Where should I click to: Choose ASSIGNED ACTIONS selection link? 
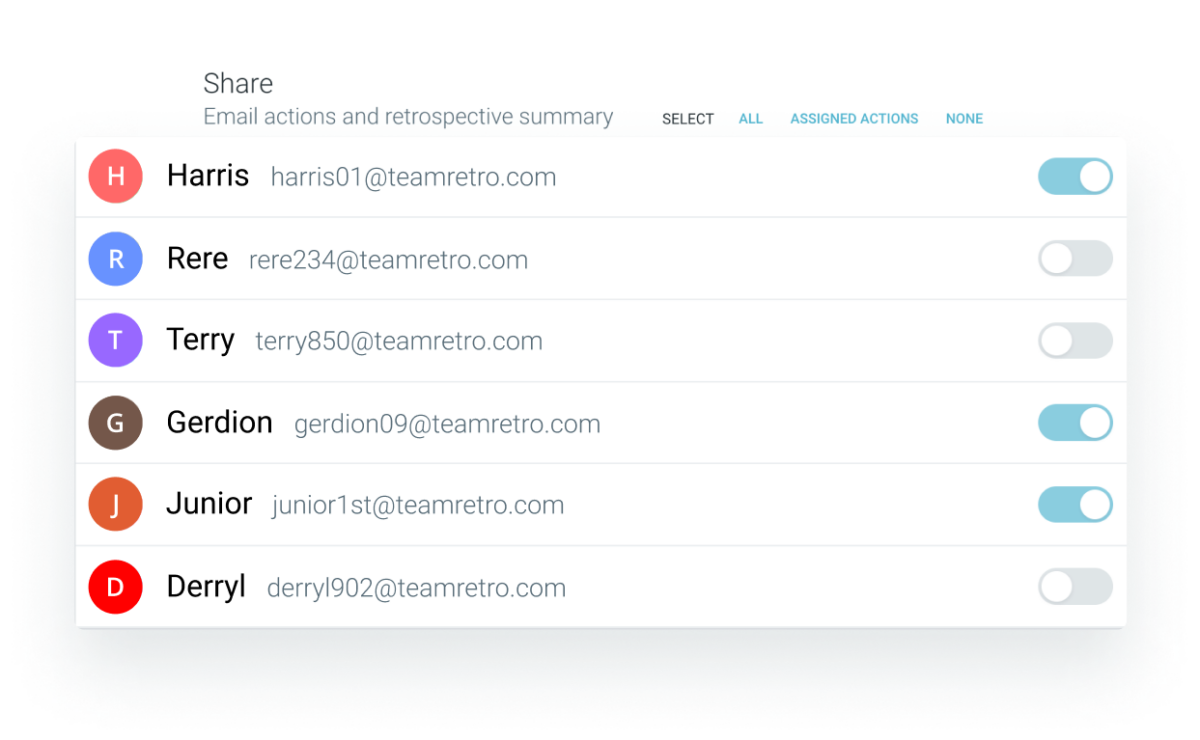pos(854,119)
